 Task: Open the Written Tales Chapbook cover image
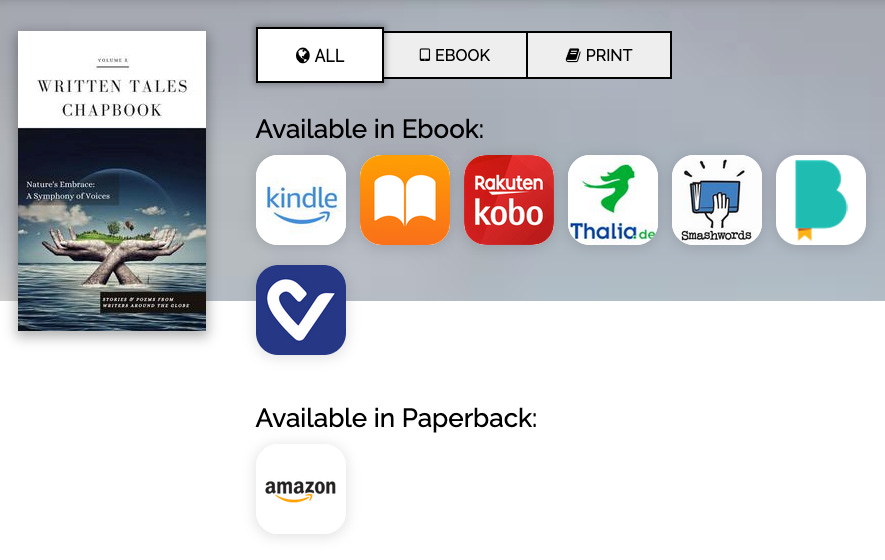coord(112,181)
